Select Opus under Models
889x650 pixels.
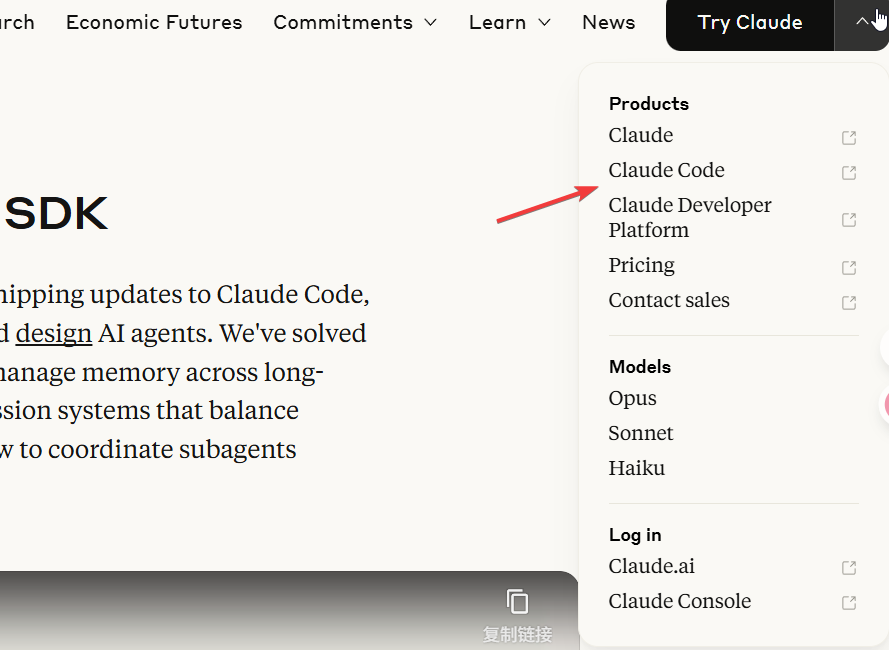tap(632, 398)
